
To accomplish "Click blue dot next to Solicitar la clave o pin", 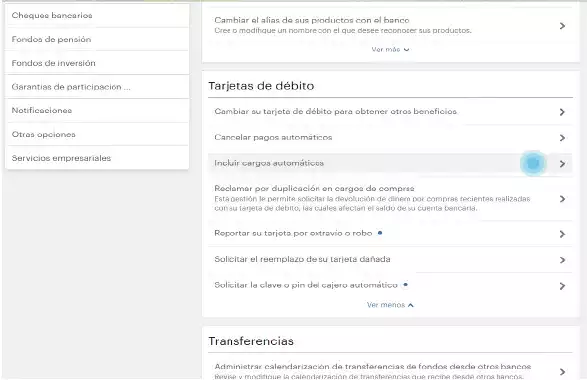I will coord(405,285).
